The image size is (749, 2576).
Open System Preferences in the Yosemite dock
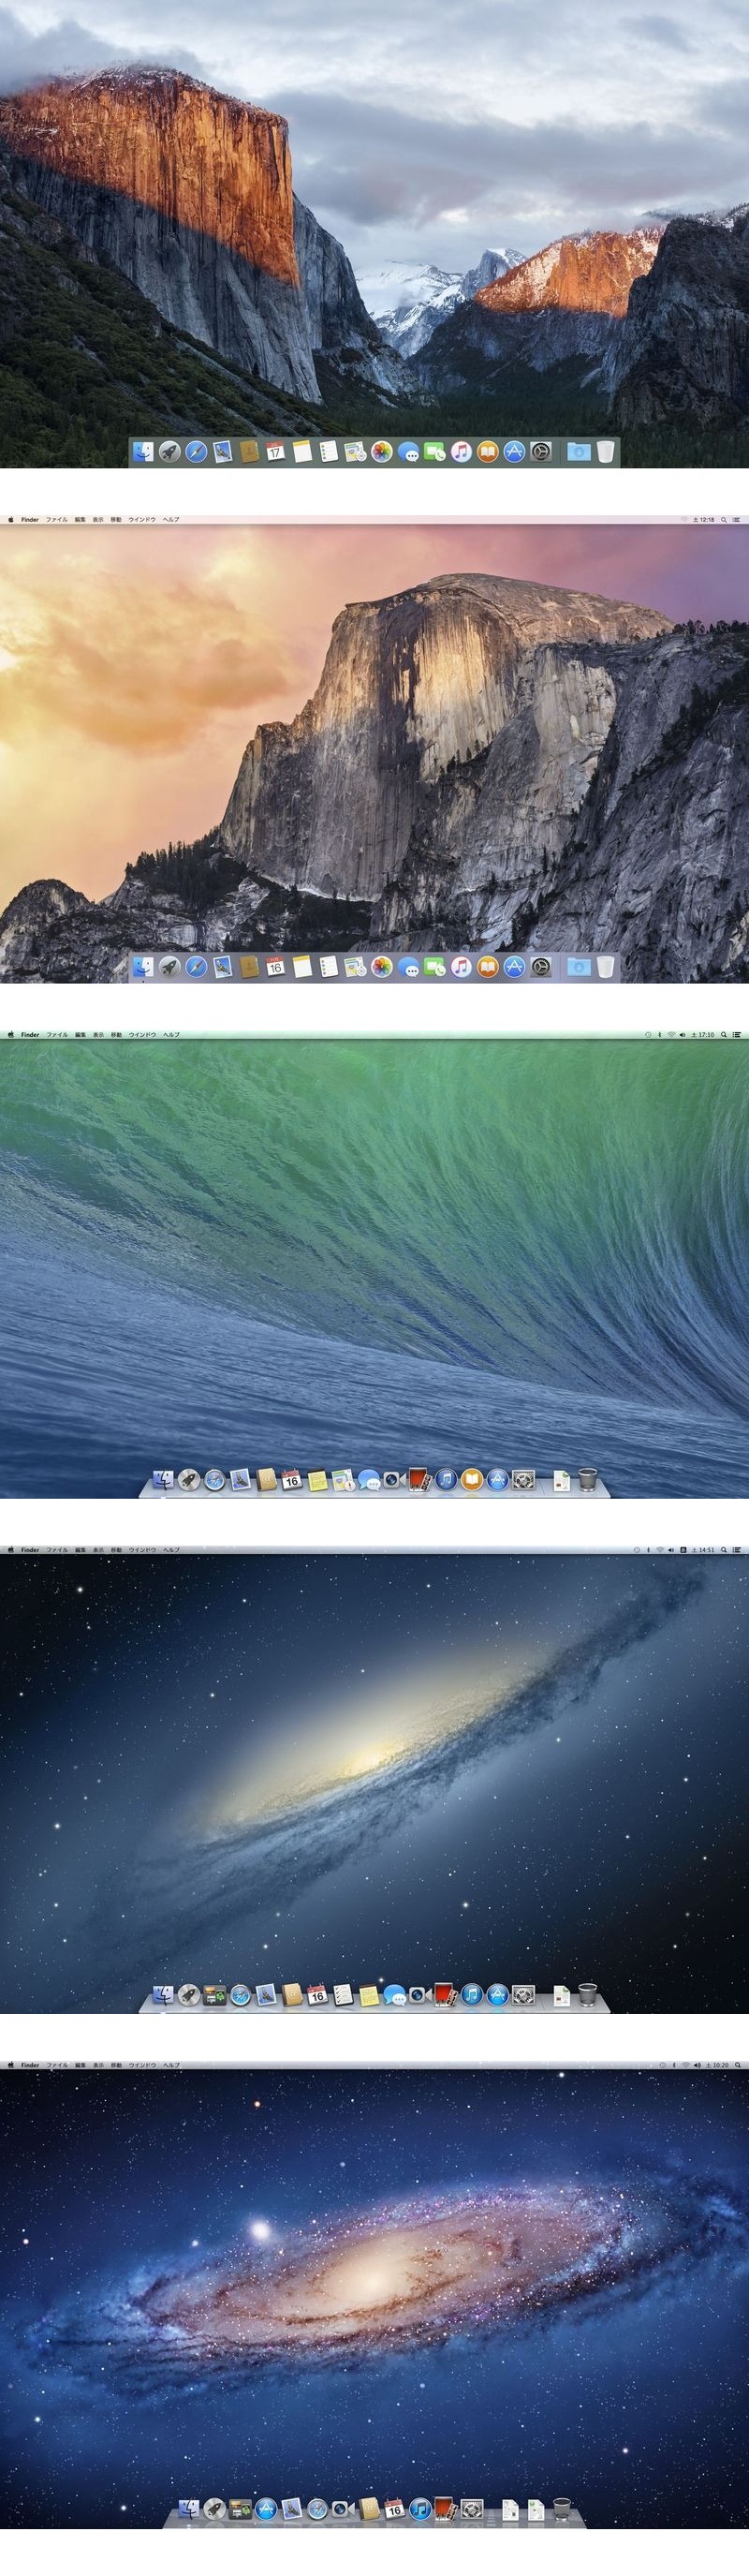[x=541, y=967]
